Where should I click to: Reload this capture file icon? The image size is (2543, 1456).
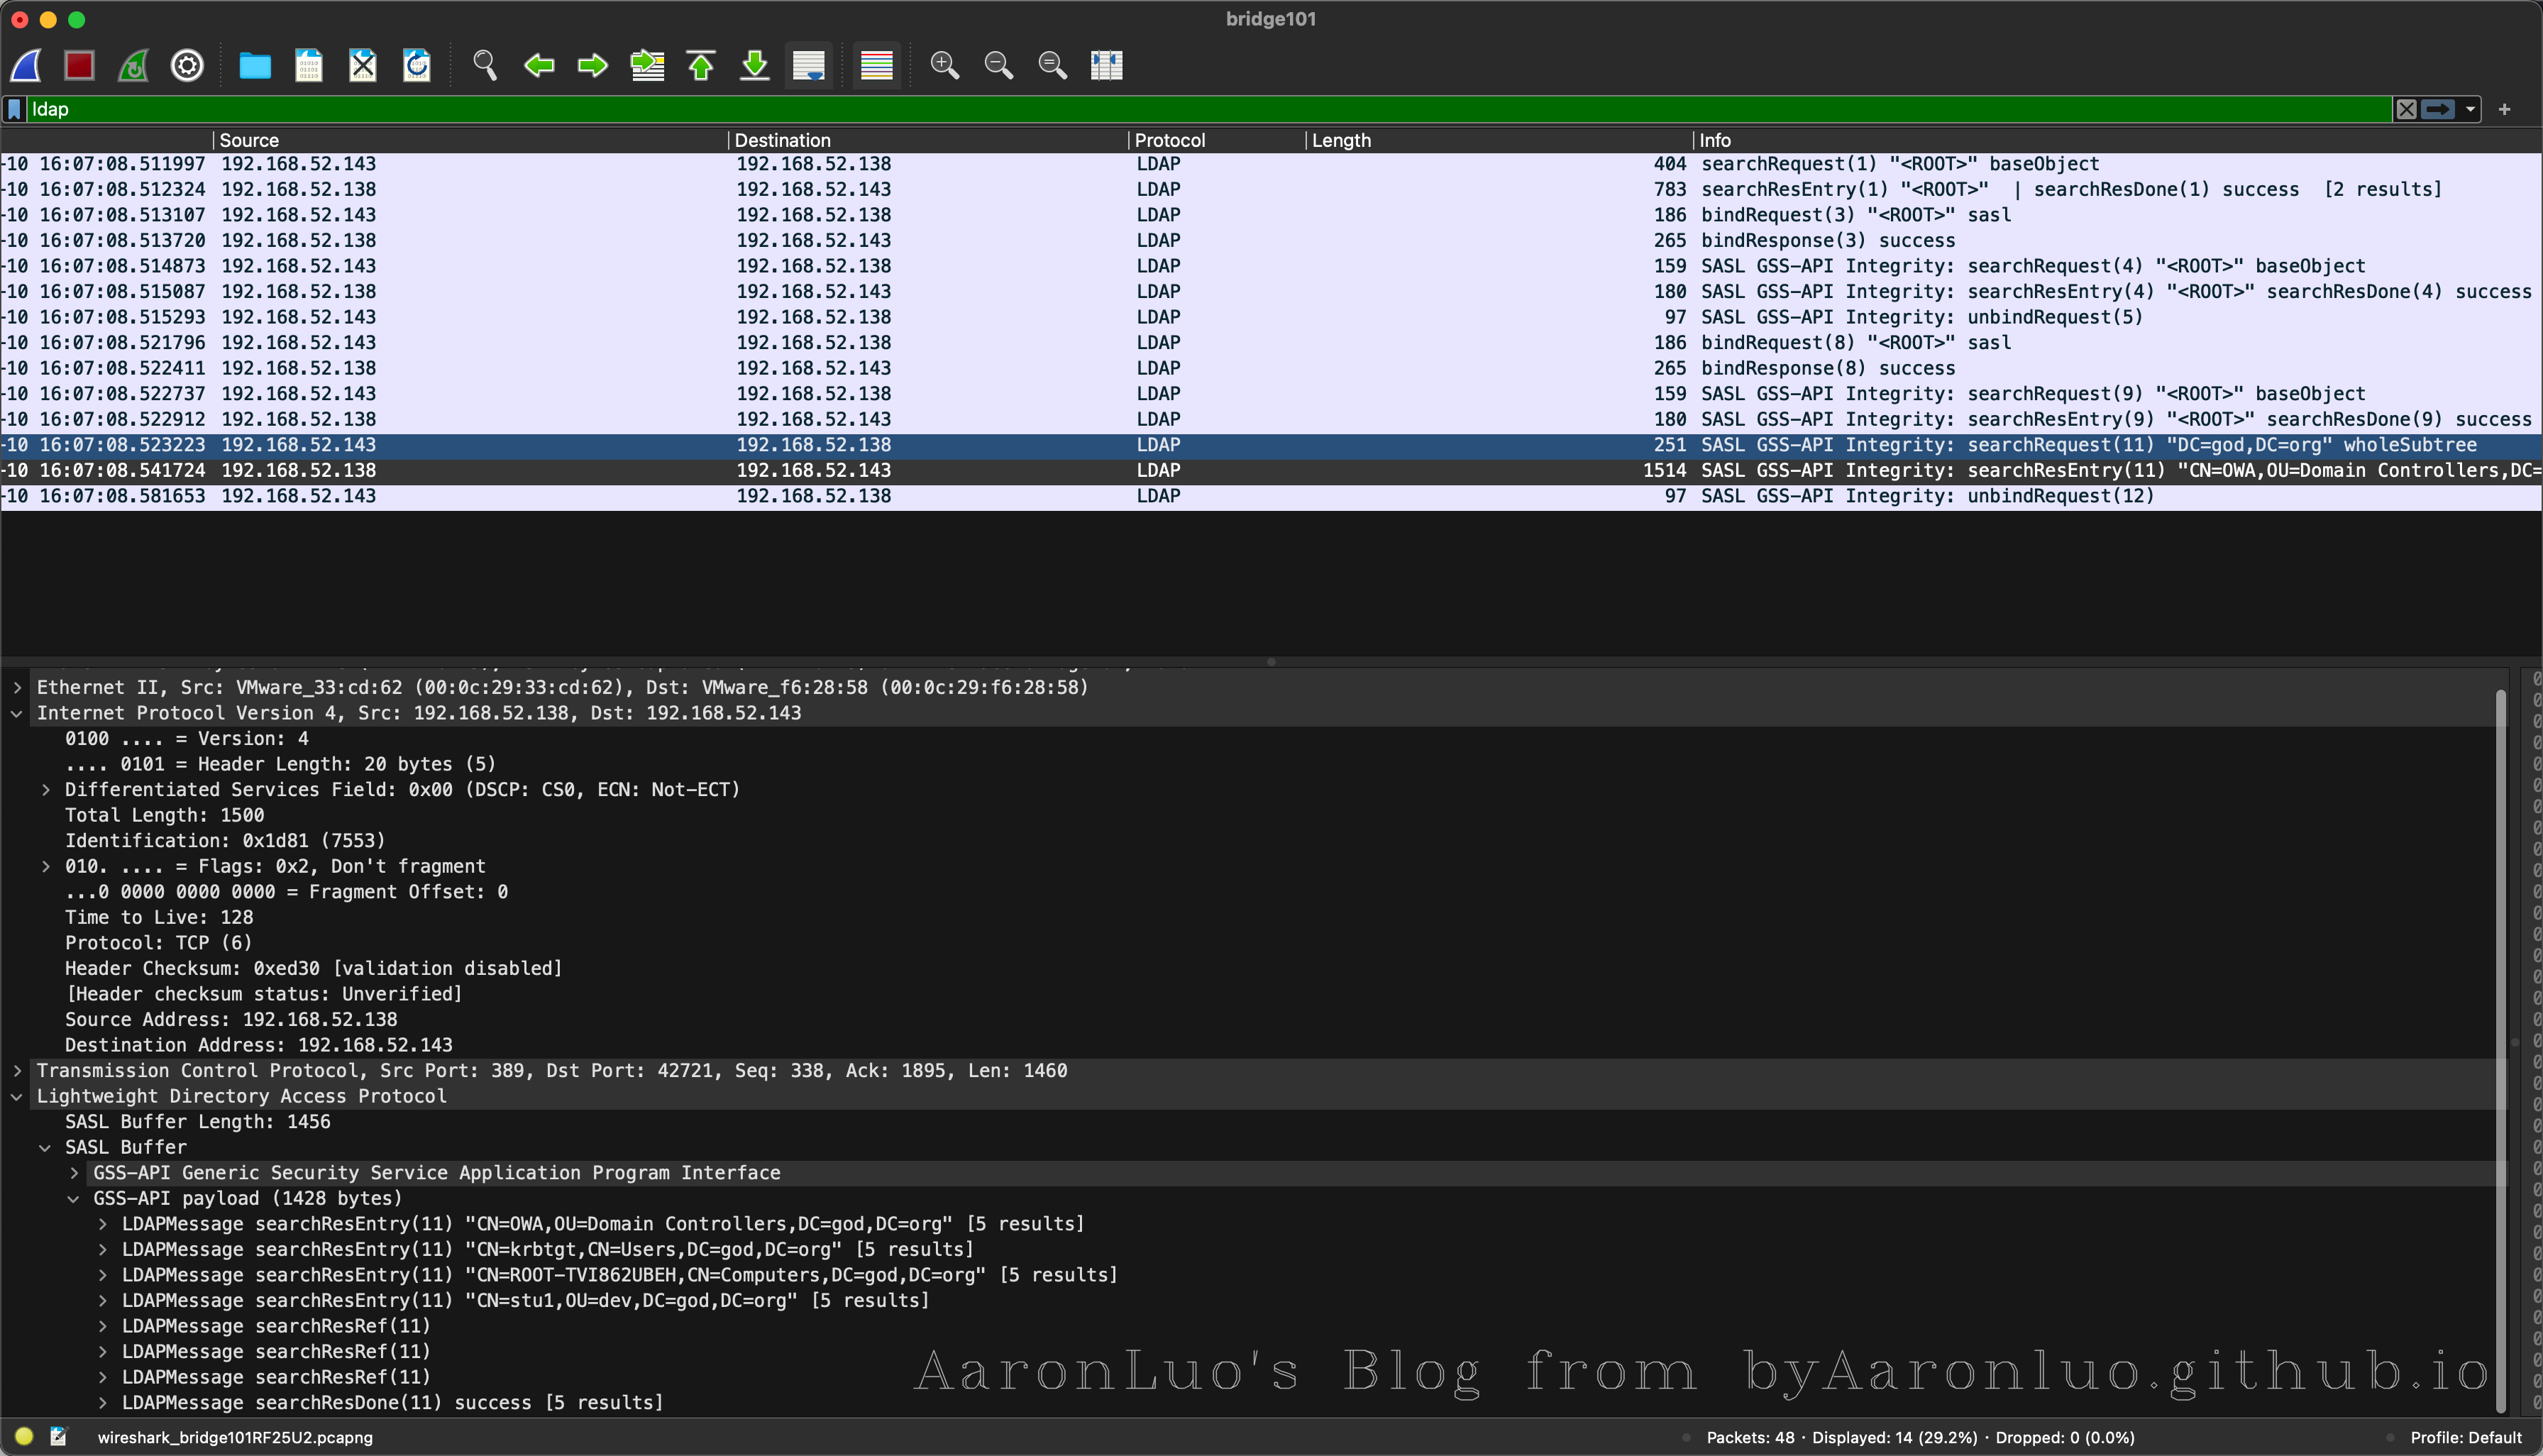(417, 66)
